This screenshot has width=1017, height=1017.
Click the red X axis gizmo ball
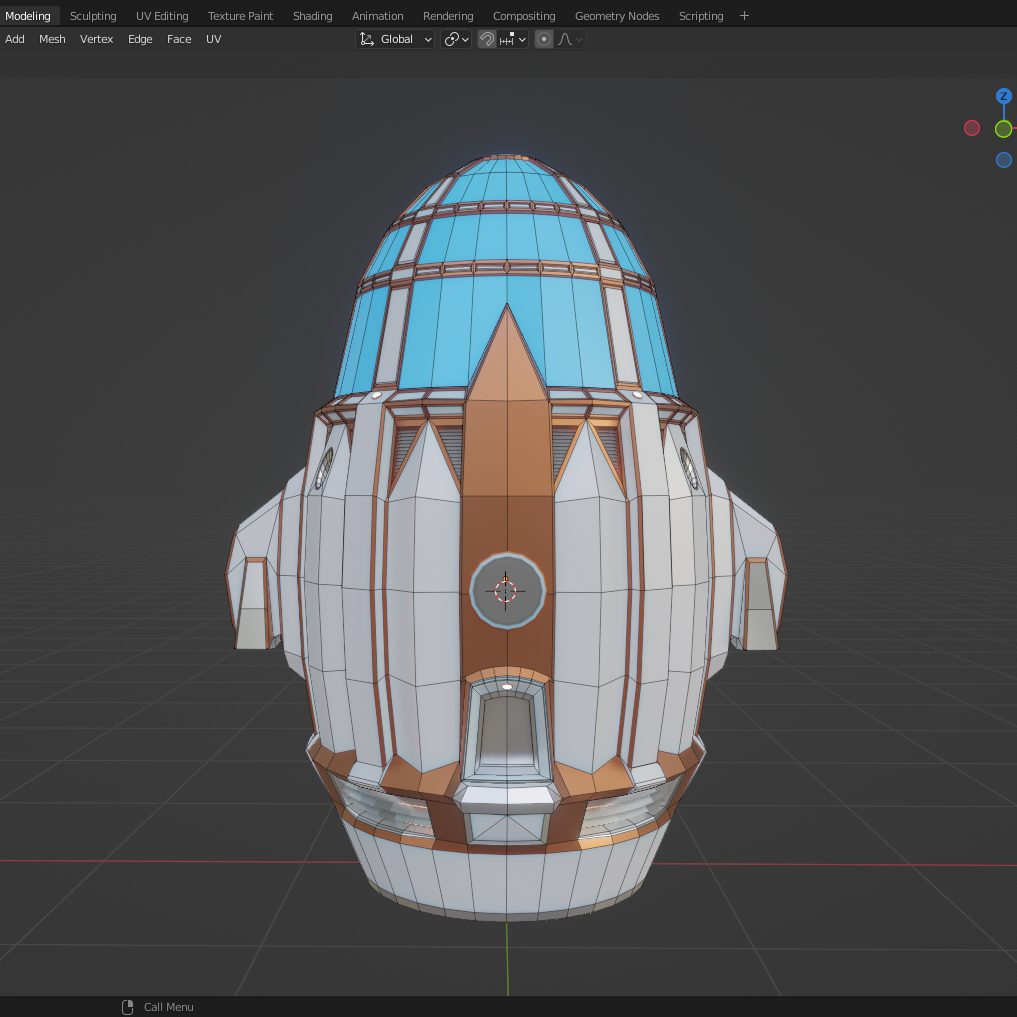(971, 128)
